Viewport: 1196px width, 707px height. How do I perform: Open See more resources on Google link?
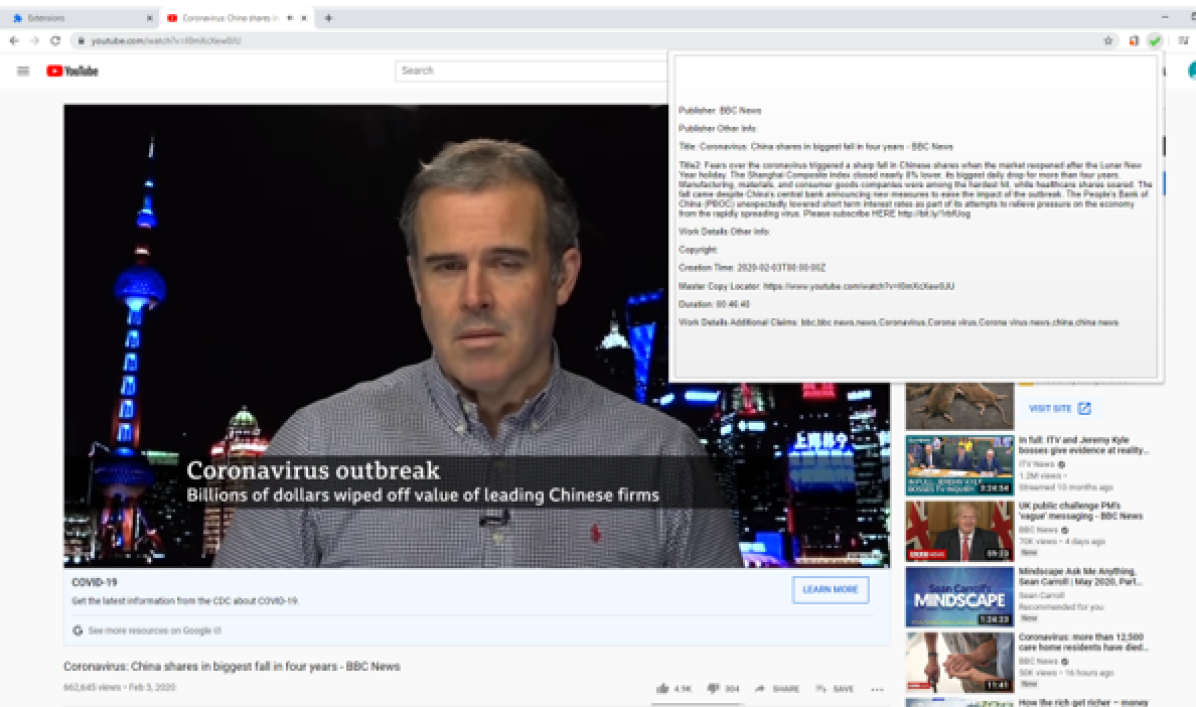tap(154, 631)
